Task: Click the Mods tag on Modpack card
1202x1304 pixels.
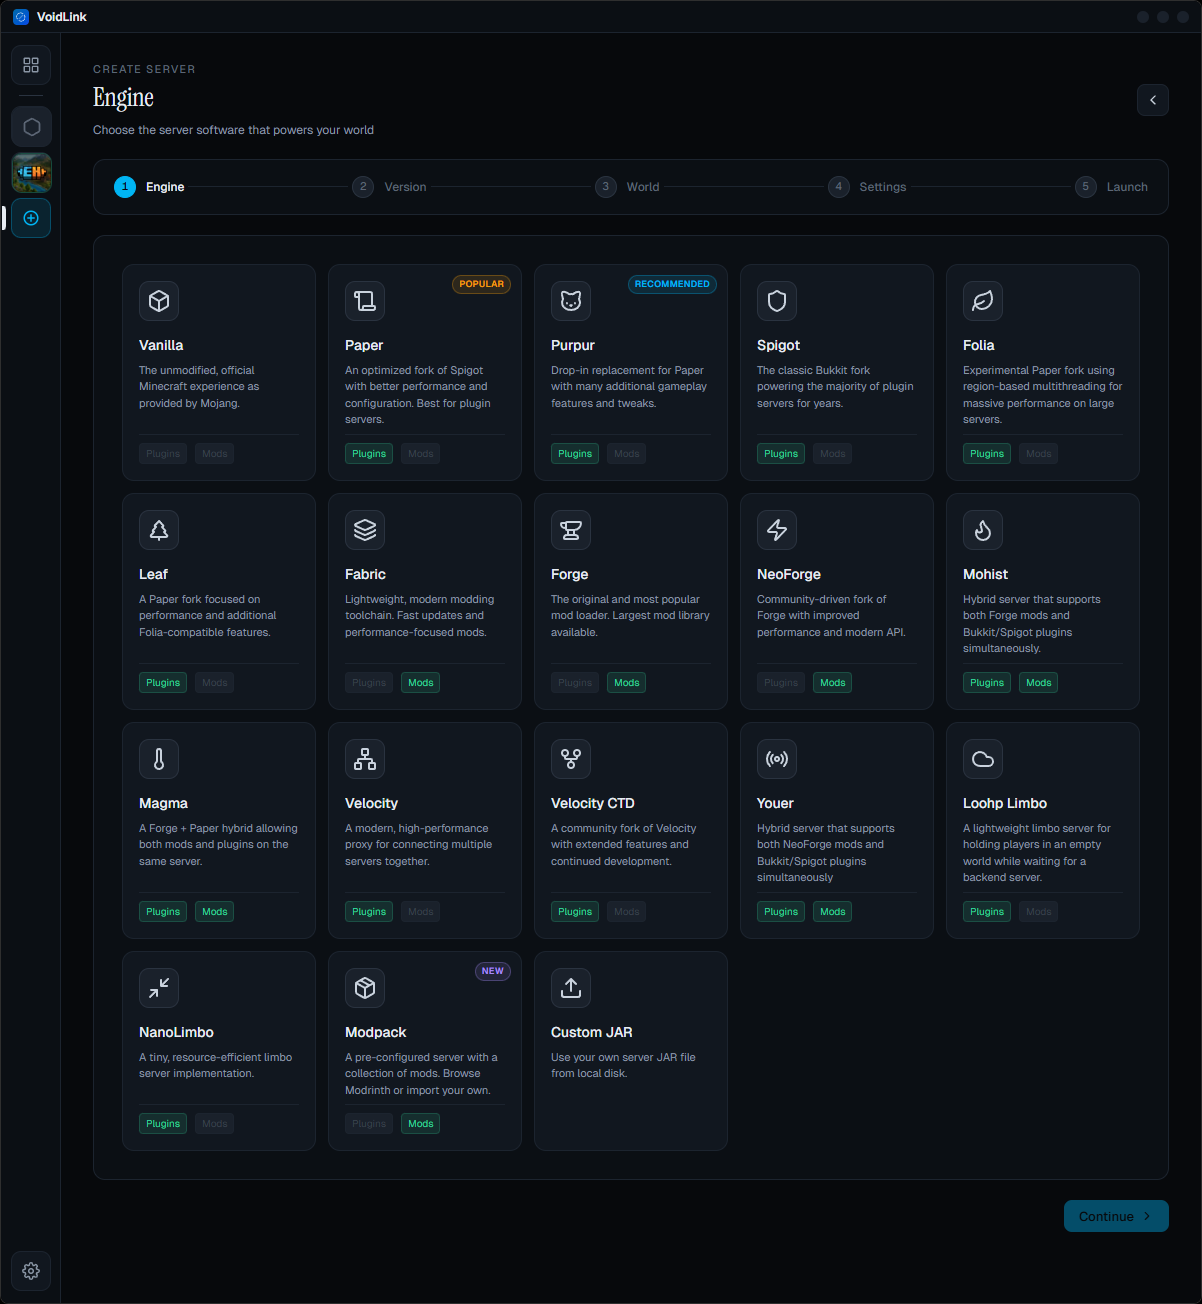Action: 421,1124
